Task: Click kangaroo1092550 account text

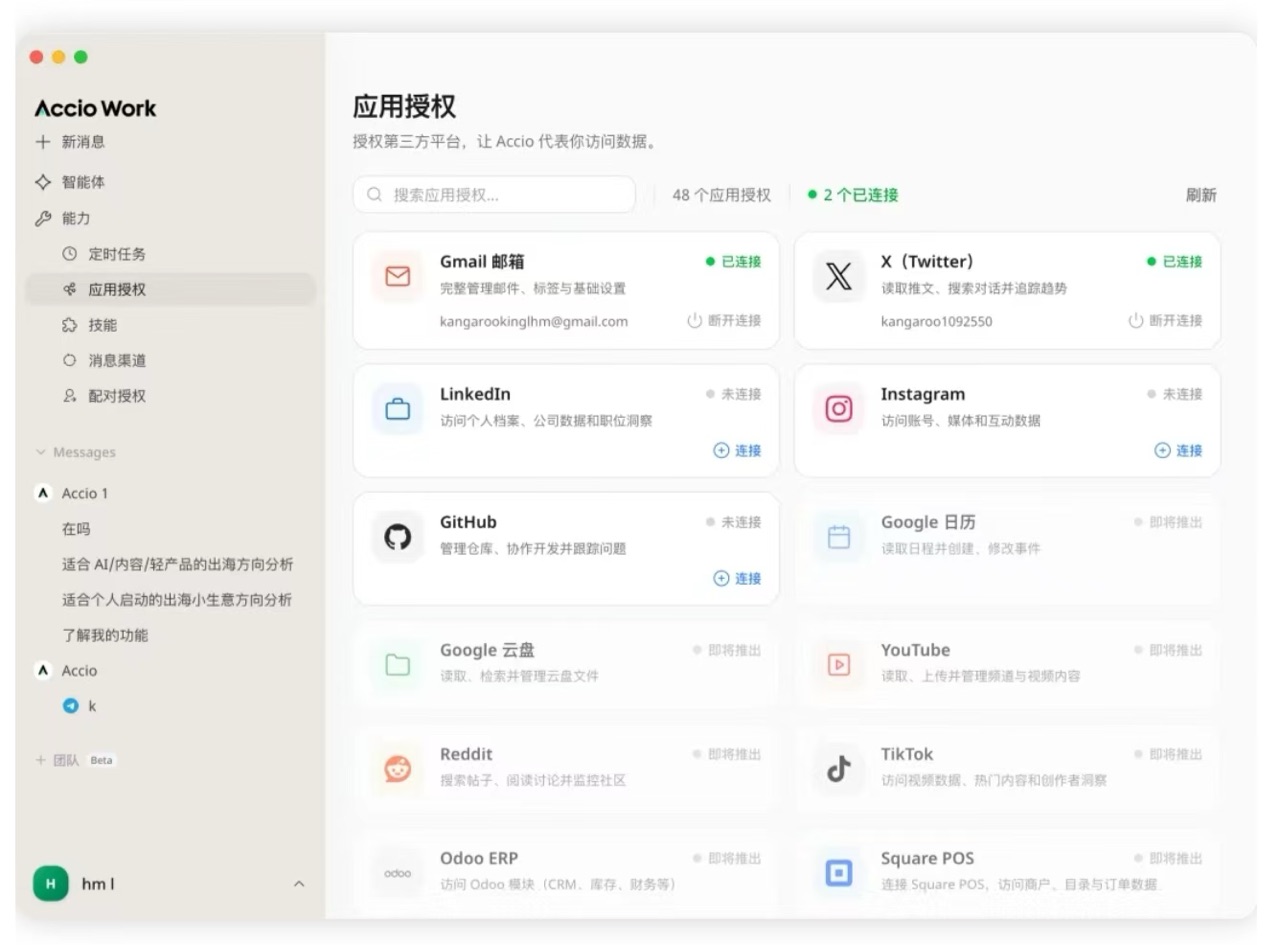Action: pos(937,321)
